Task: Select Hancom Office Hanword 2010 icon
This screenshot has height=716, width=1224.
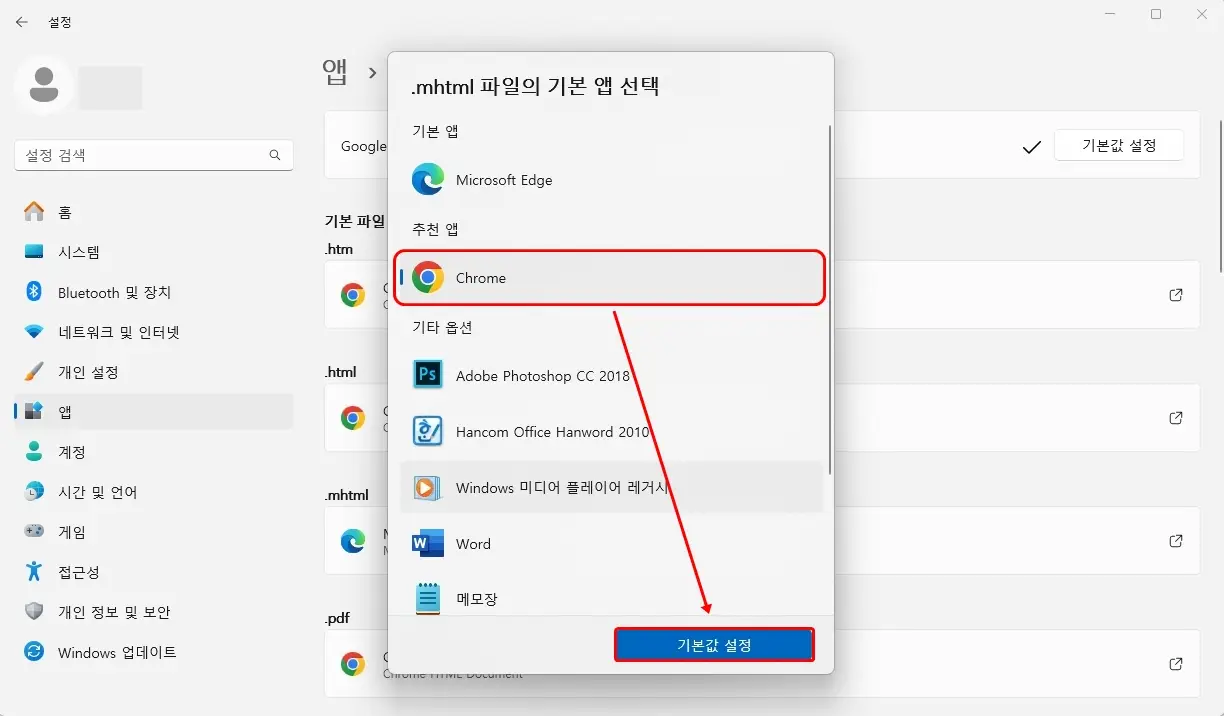Action: click(x=428, y=431)
